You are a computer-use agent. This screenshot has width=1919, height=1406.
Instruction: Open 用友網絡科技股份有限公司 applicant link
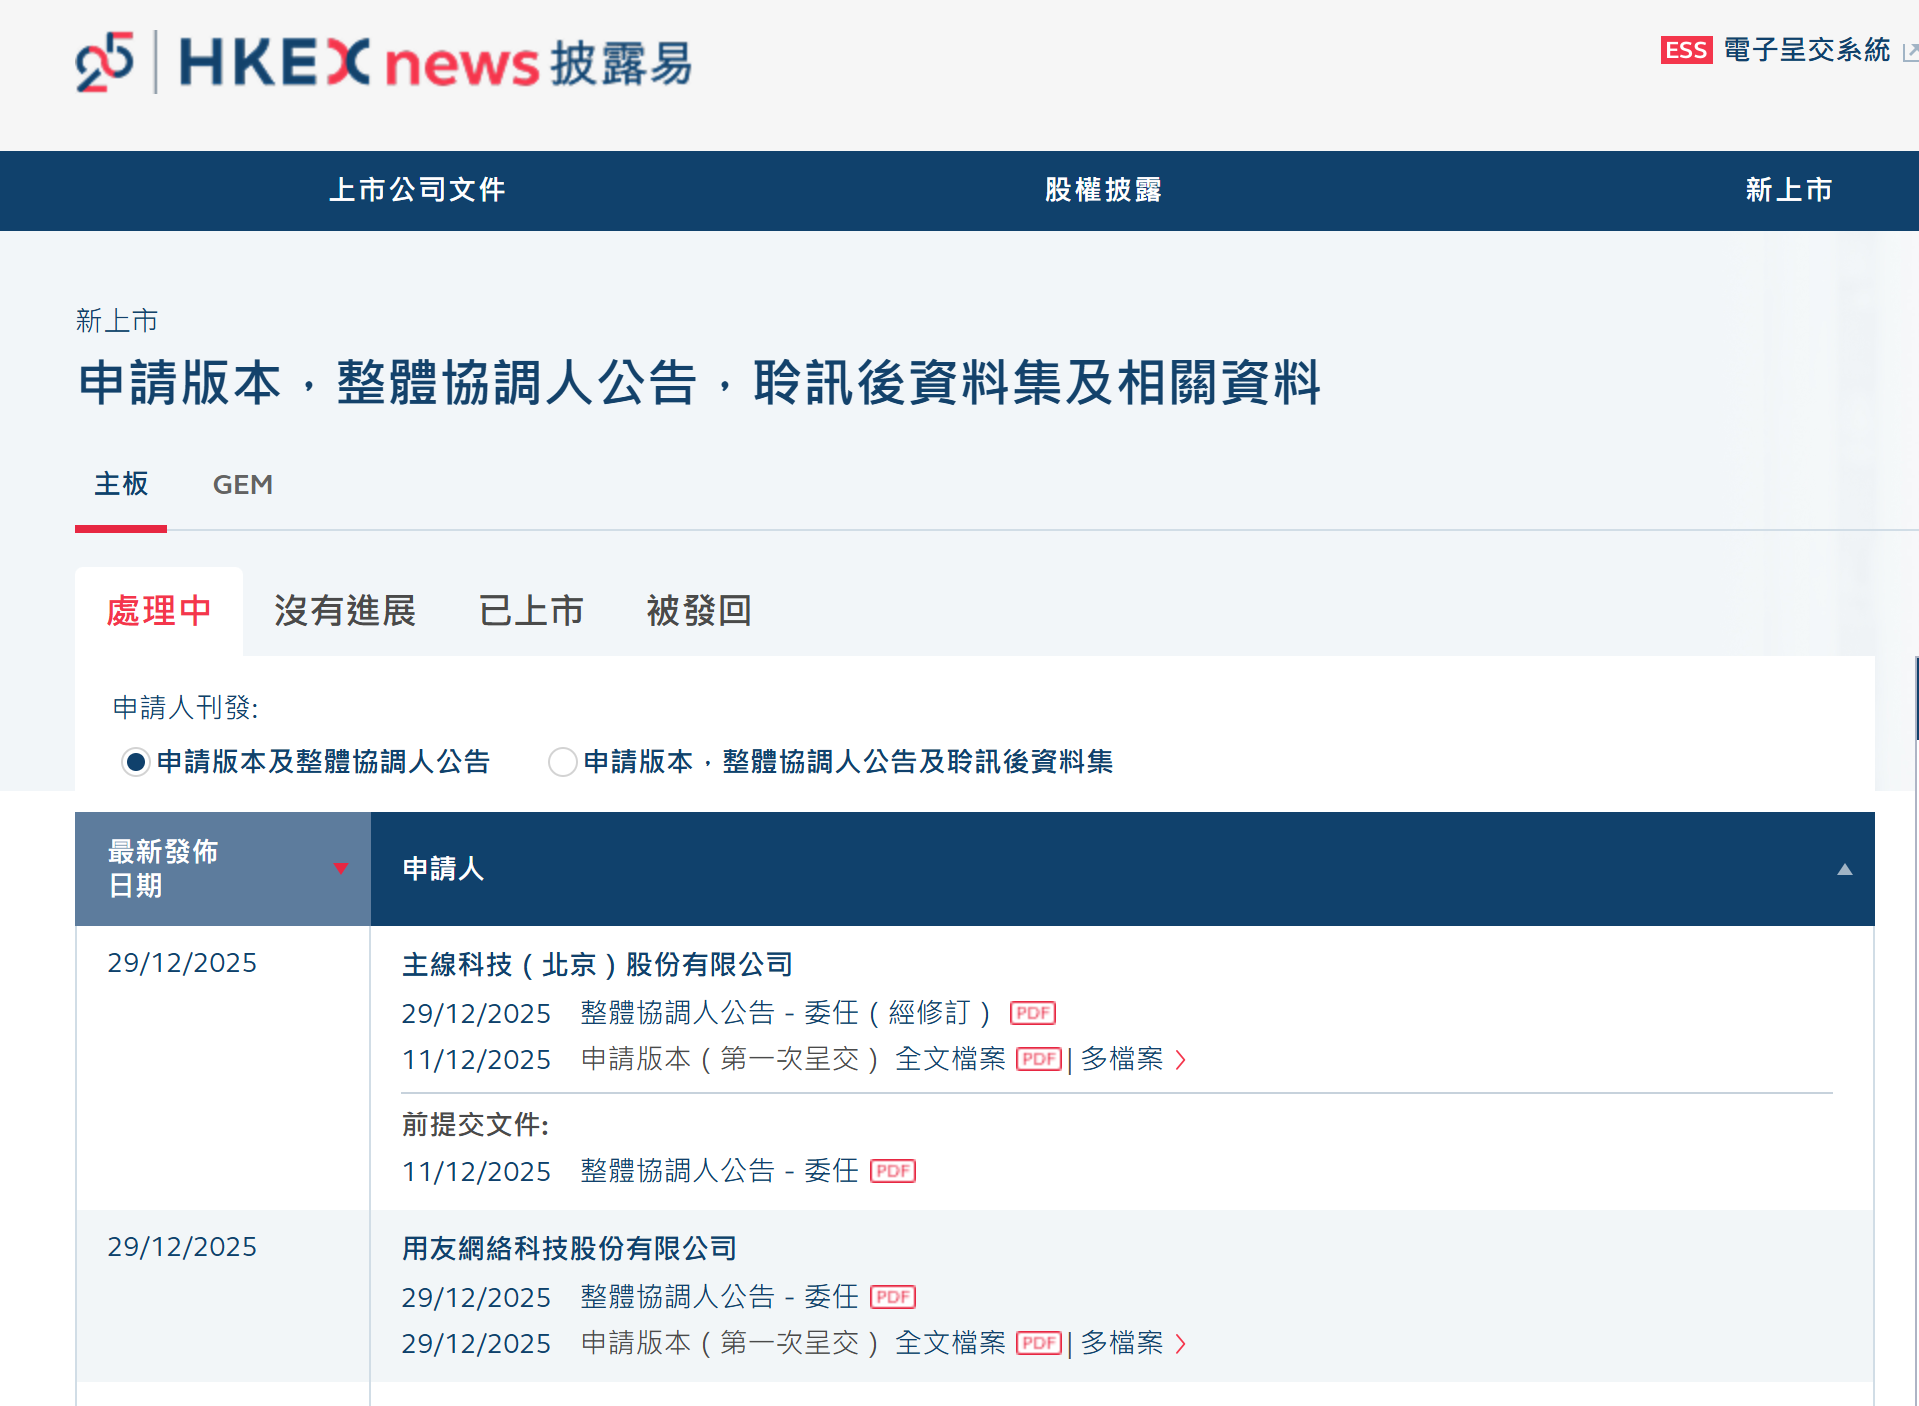pos(569,1249)
